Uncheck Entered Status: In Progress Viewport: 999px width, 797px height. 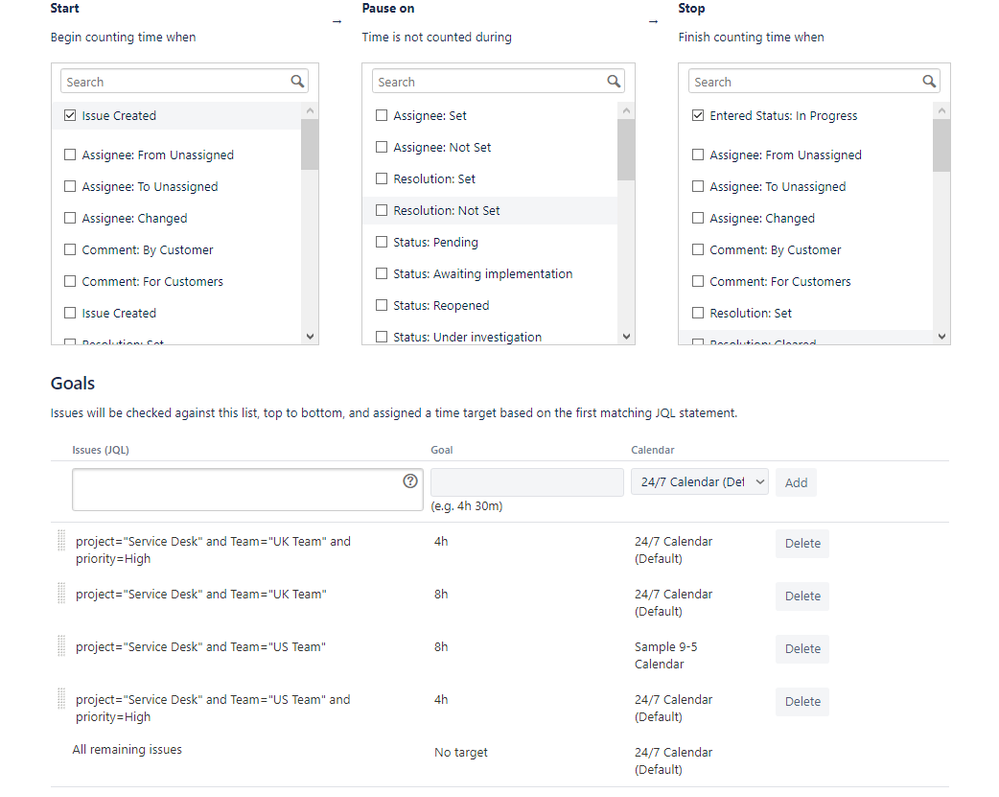698,116
